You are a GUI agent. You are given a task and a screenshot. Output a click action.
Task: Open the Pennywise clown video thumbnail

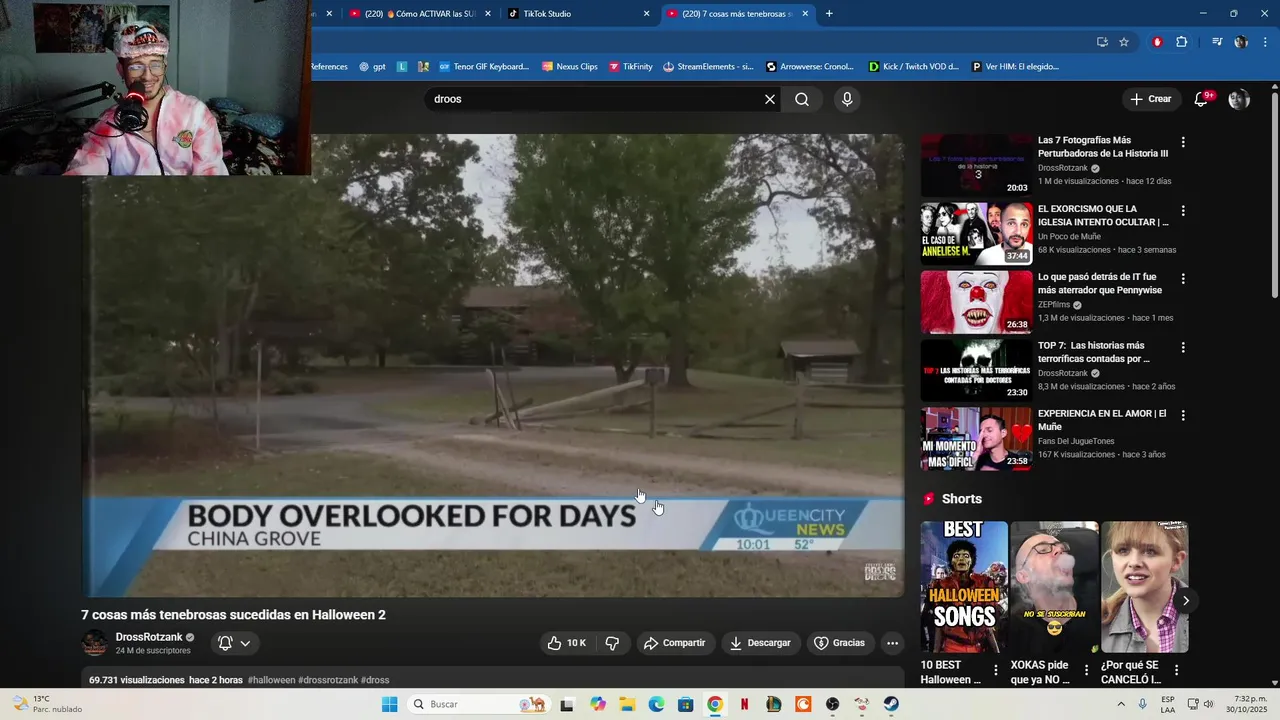976,301
